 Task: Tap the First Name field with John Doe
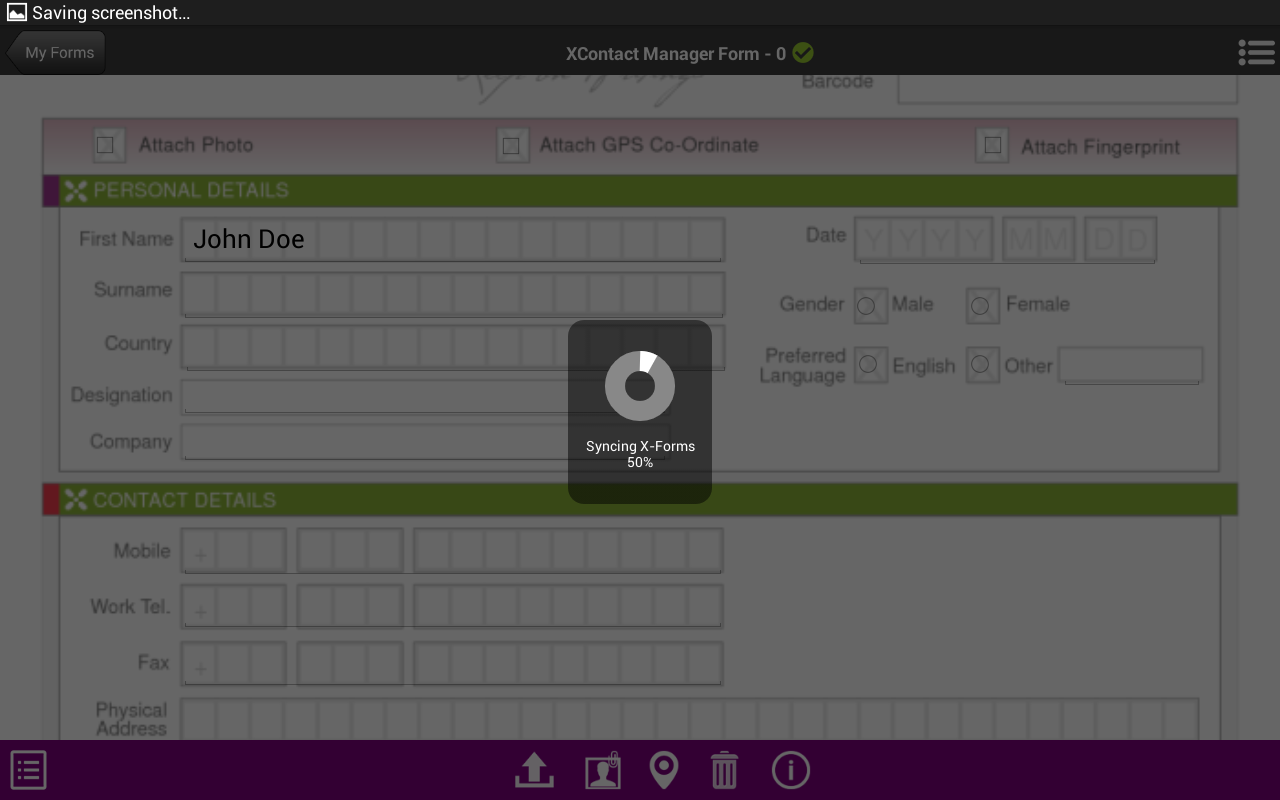452,239
